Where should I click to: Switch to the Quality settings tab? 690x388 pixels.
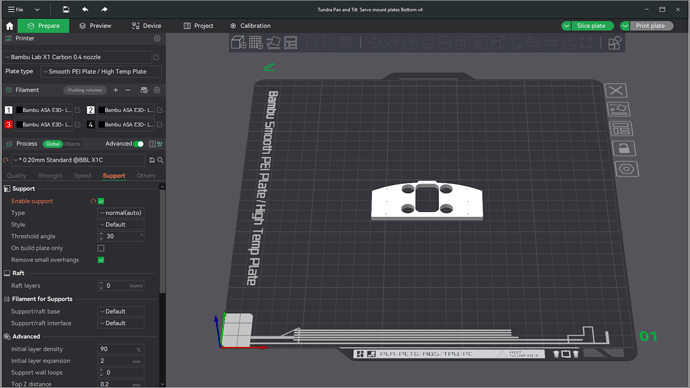pyautogui.click(x=17, y=176)
